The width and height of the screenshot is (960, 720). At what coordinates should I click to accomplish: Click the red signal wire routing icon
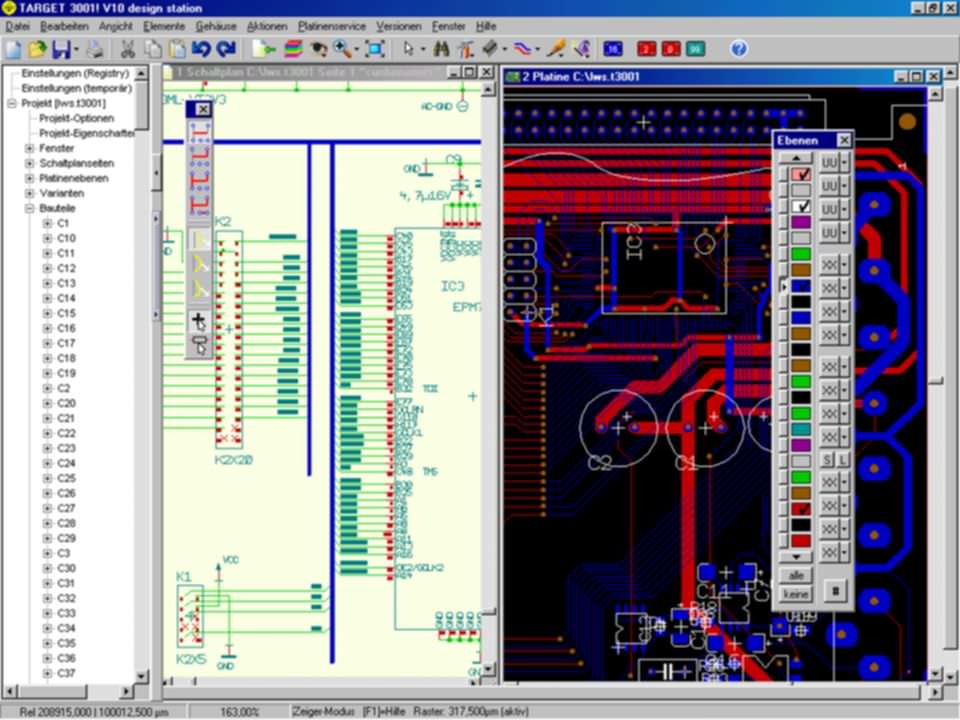click(x=523, y=47)
